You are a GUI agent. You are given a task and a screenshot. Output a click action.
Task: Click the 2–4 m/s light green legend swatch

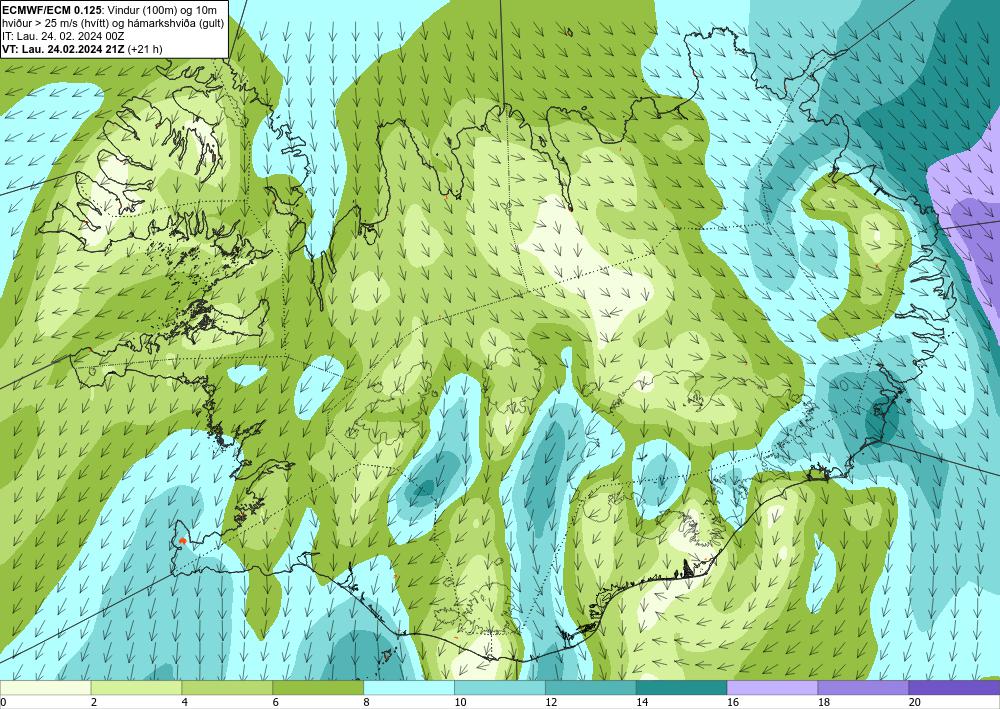pos(136,687)
